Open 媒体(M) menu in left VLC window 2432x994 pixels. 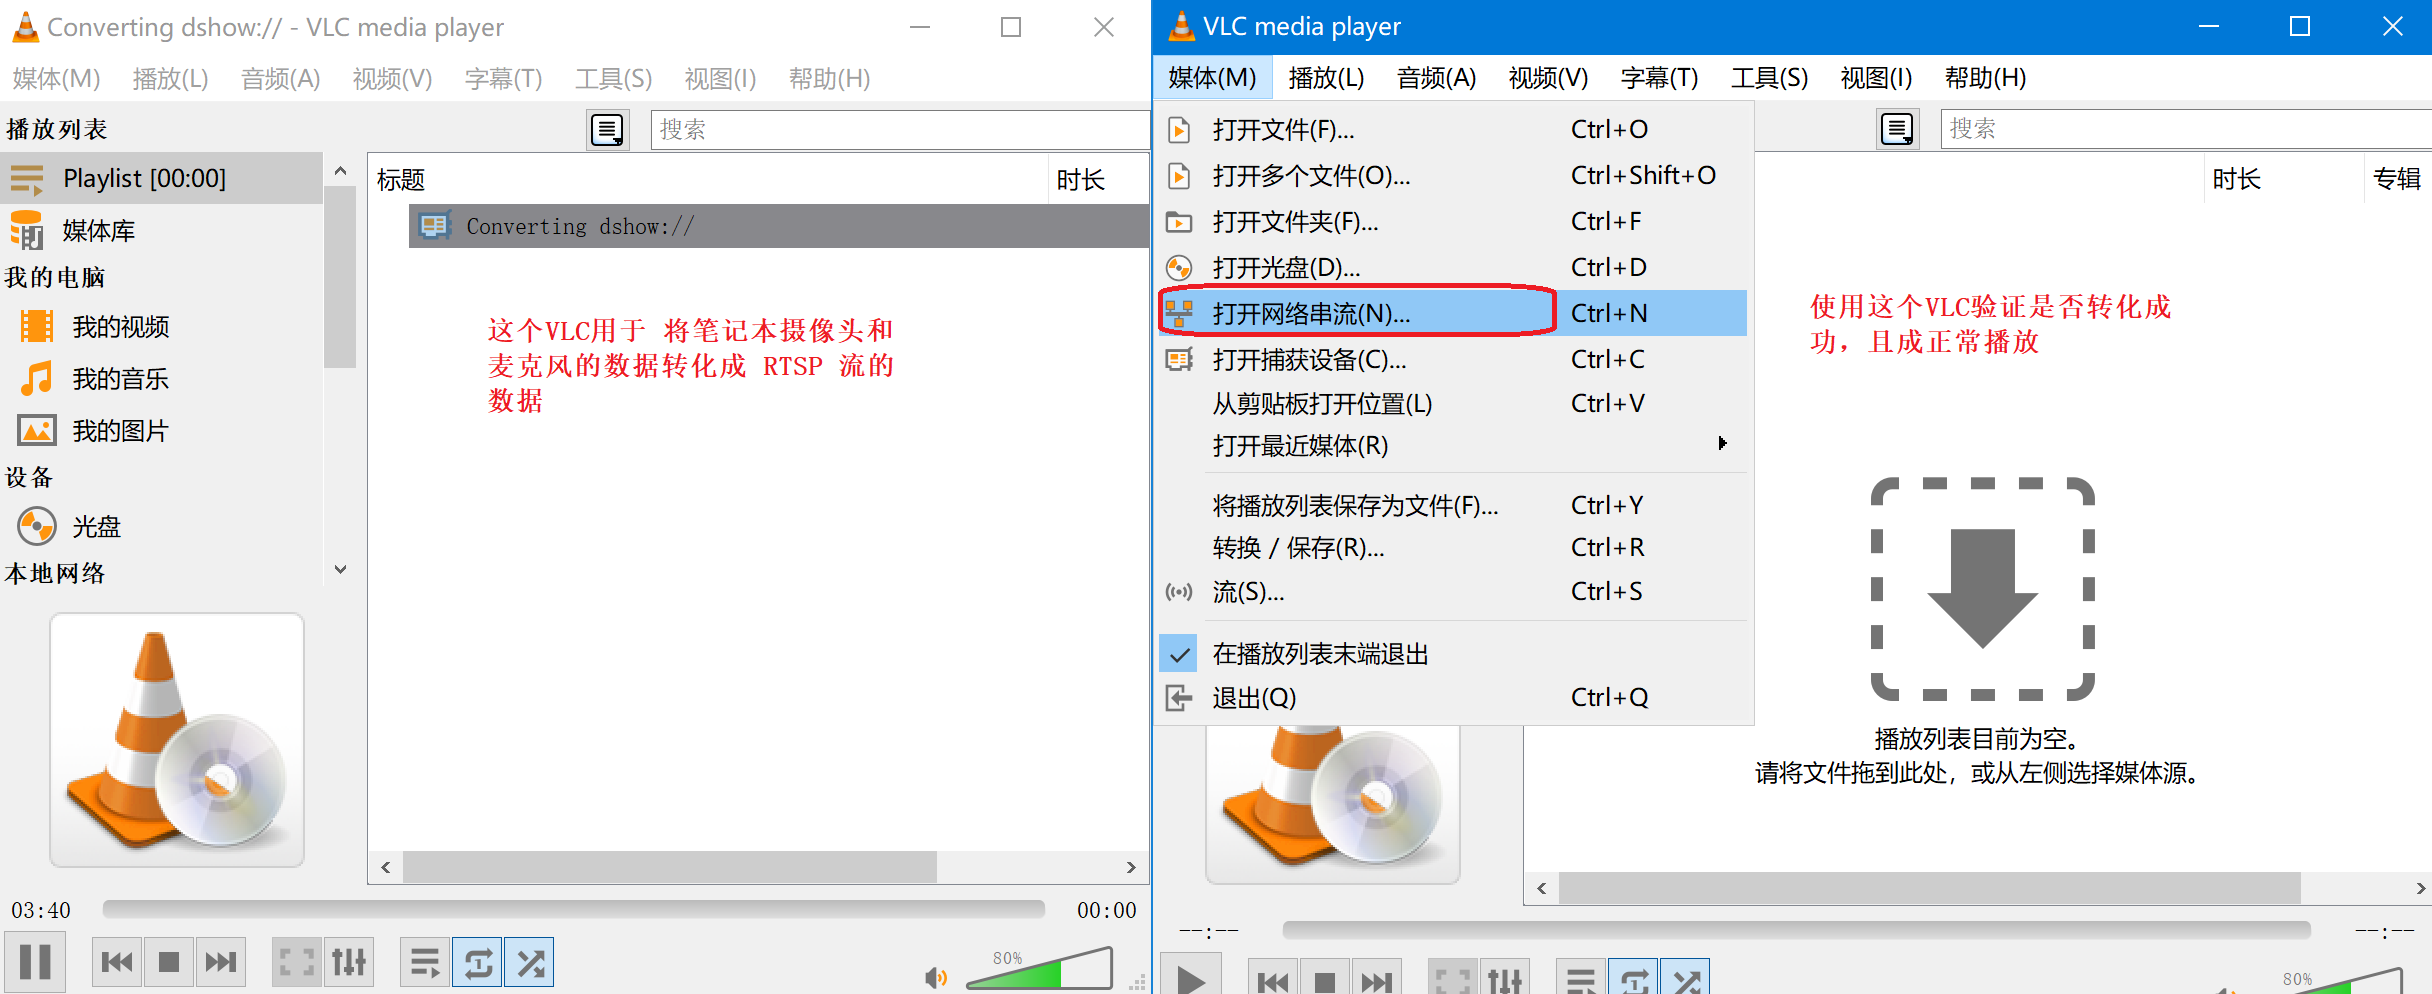tap(56, 78)
